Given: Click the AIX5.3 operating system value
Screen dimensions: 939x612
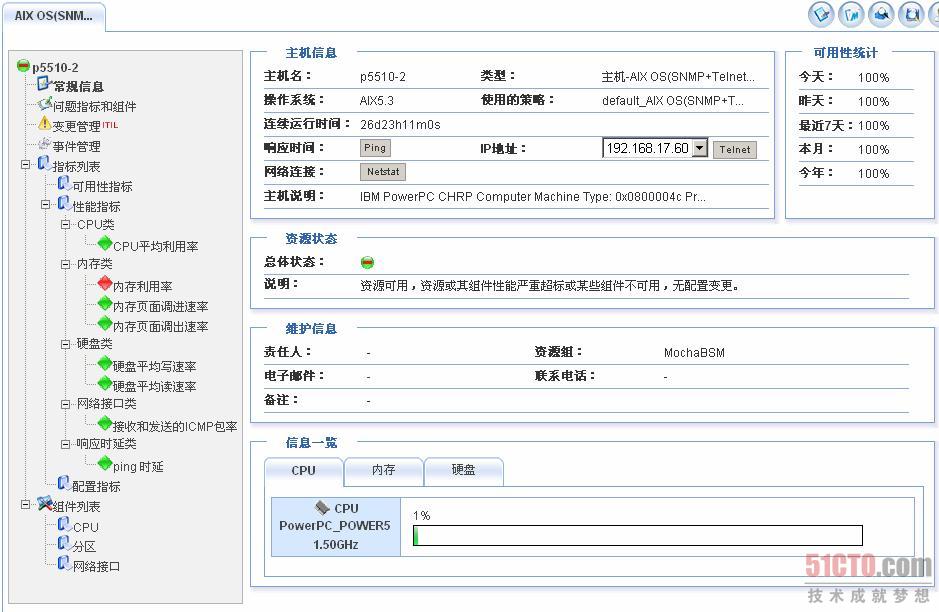Looking at the screenshot, I should (377, 101).
